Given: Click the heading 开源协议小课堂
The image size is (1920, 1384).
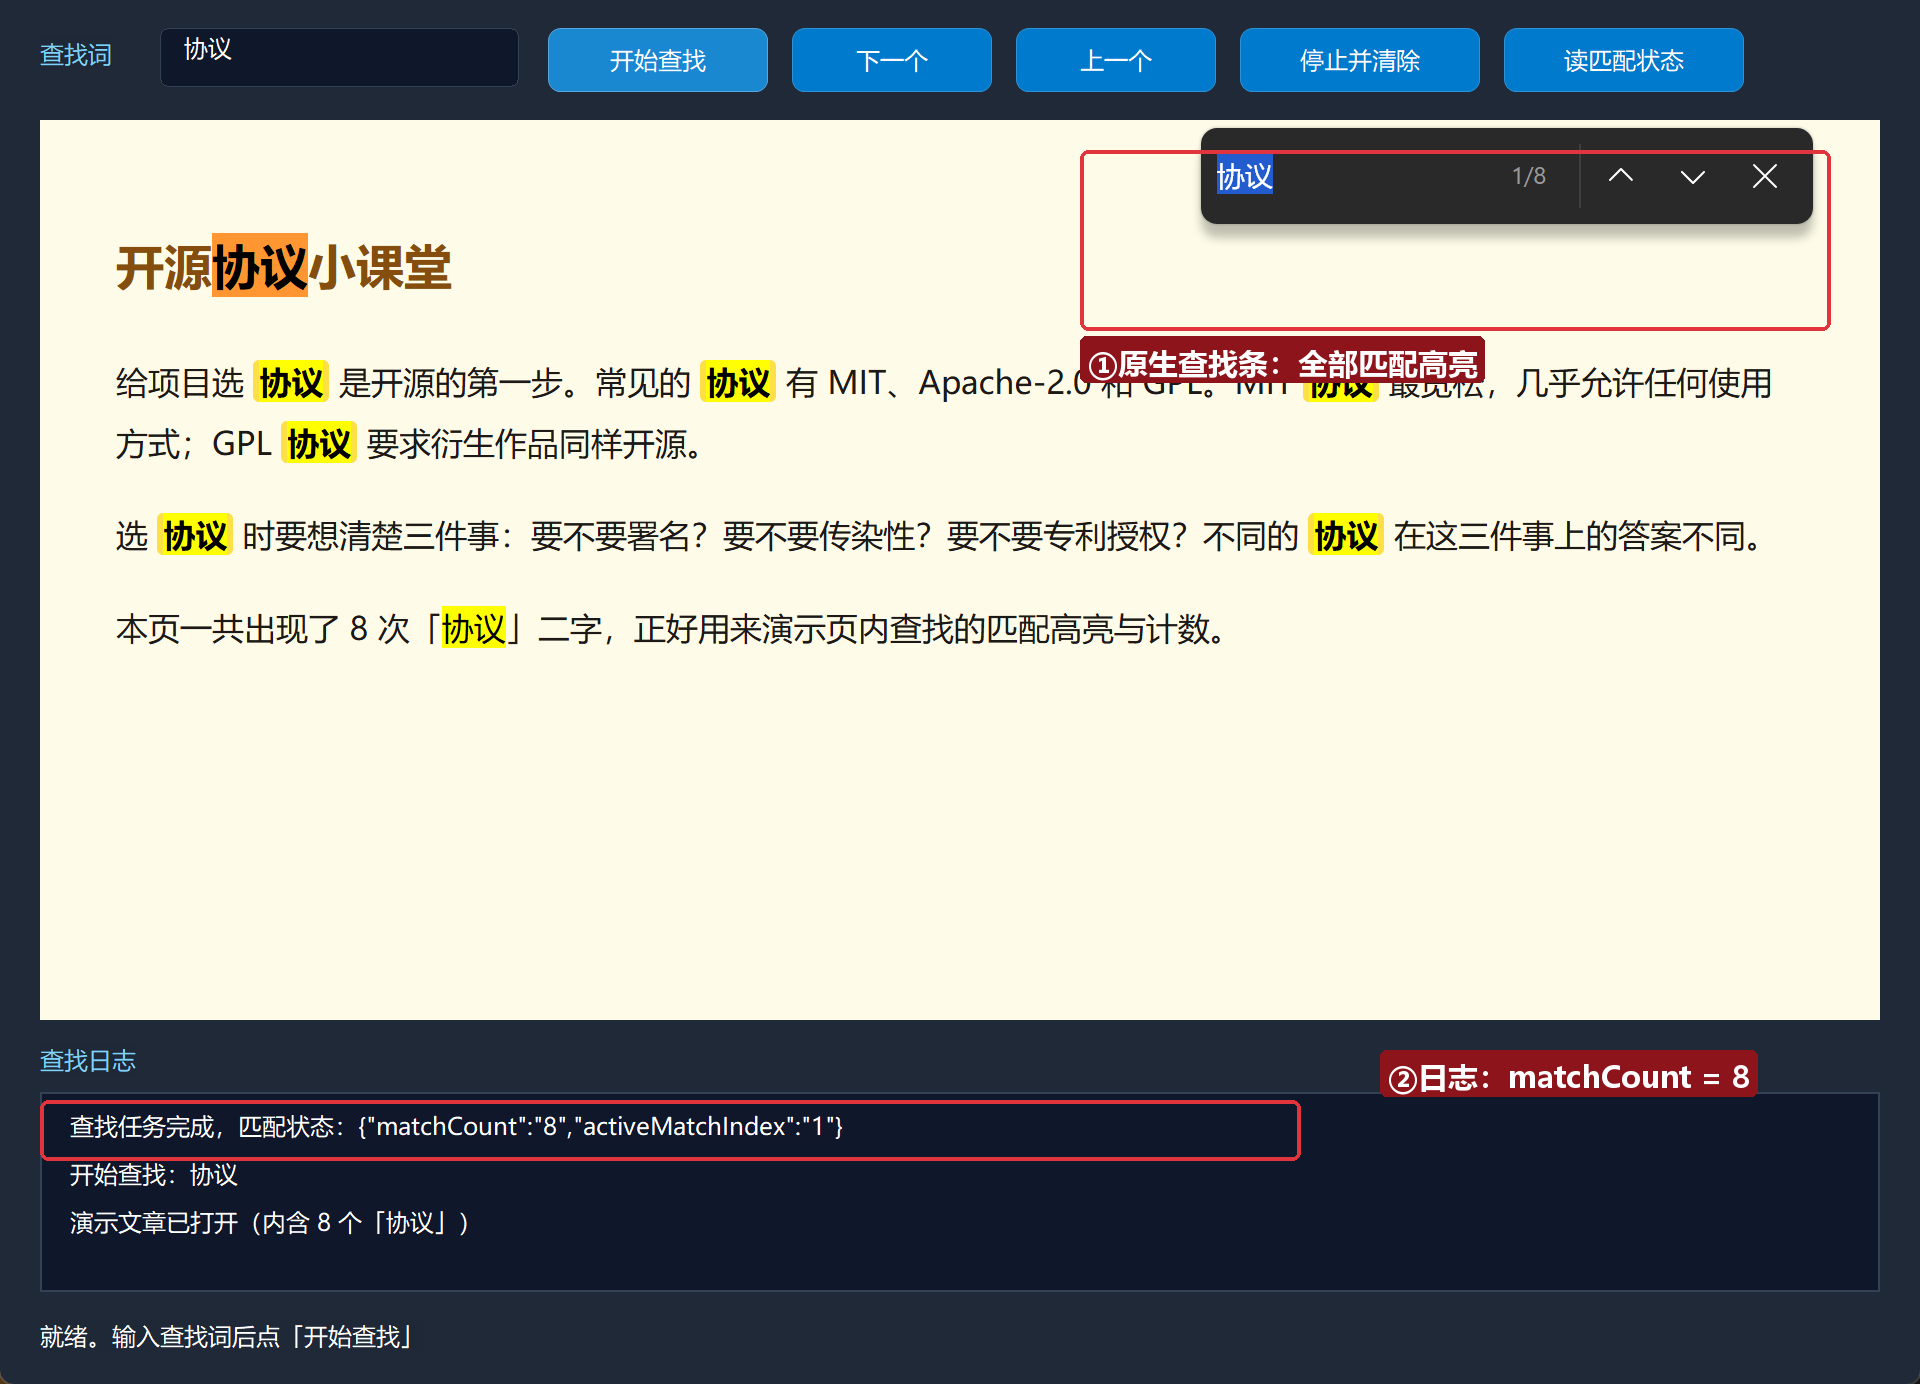Looking at the screenshot, I should click(x=283, y=267).
